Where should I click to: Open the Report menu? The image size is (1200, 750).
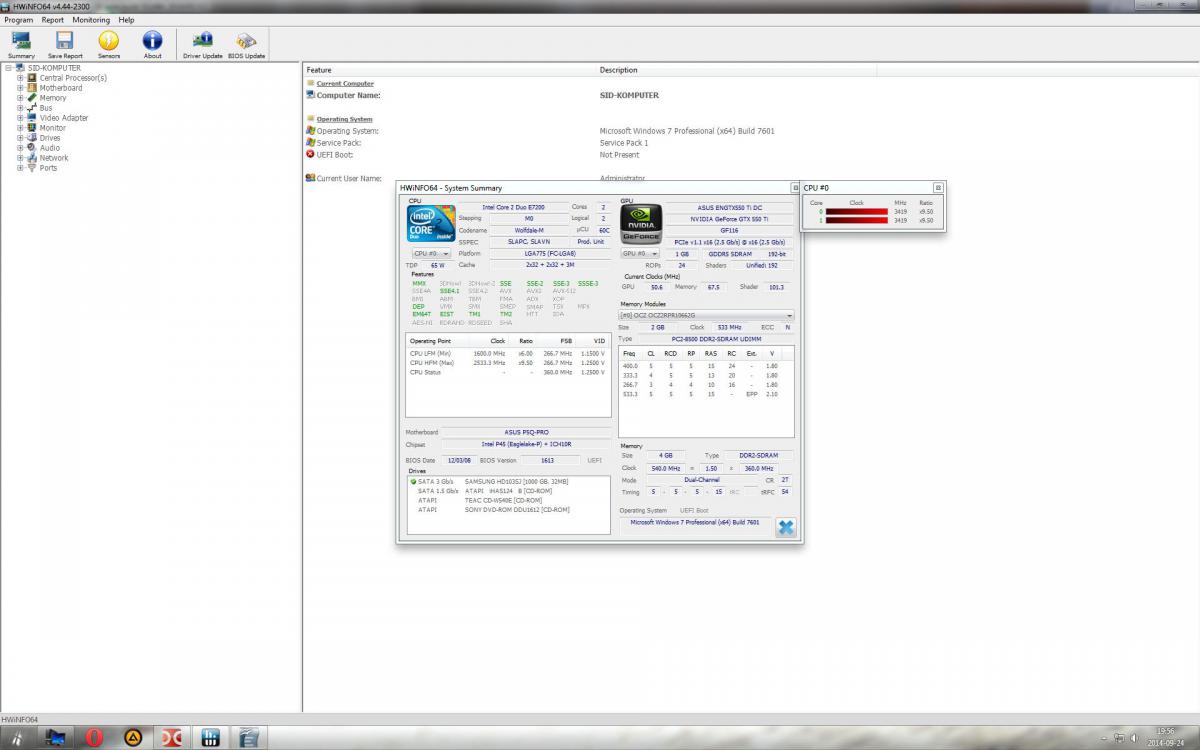(53, 20)
